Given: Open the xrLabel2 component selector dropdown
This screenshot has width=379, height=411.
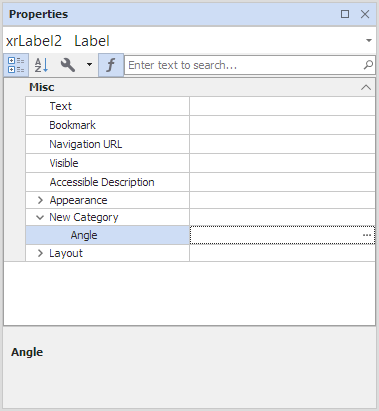Looking at the screenshot, I should 369,41.
